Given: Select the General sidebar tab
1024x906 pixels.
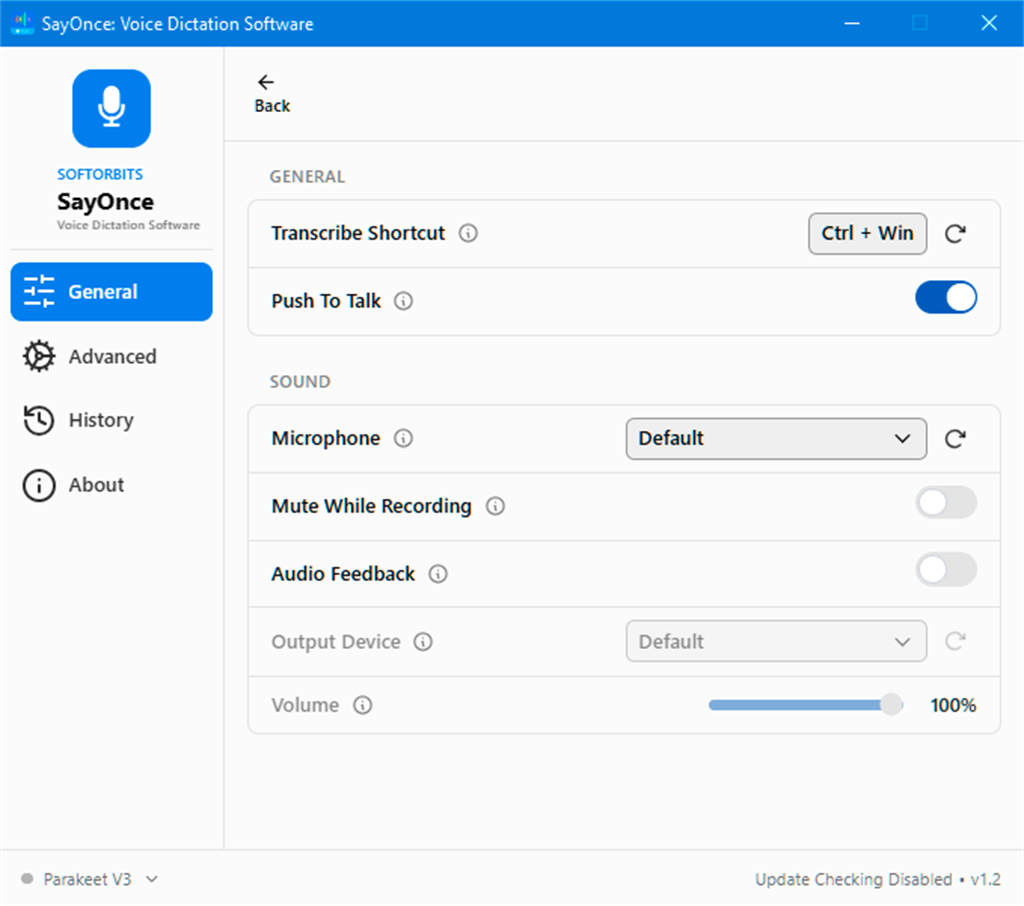Looking at the screenshot, I should 112,292.
